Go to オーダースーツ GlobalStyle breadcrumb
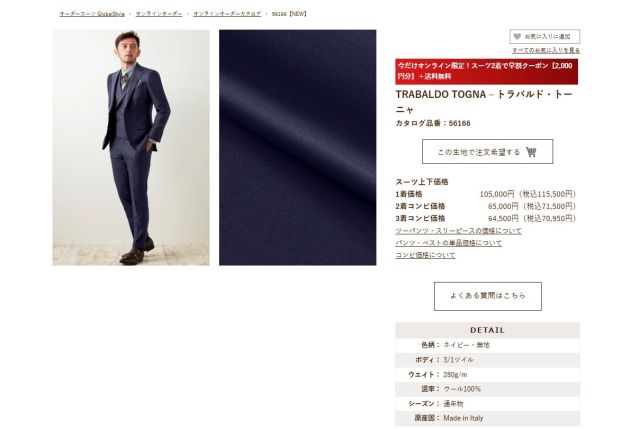This screenshot has height=429, width=640. (92, 13)
